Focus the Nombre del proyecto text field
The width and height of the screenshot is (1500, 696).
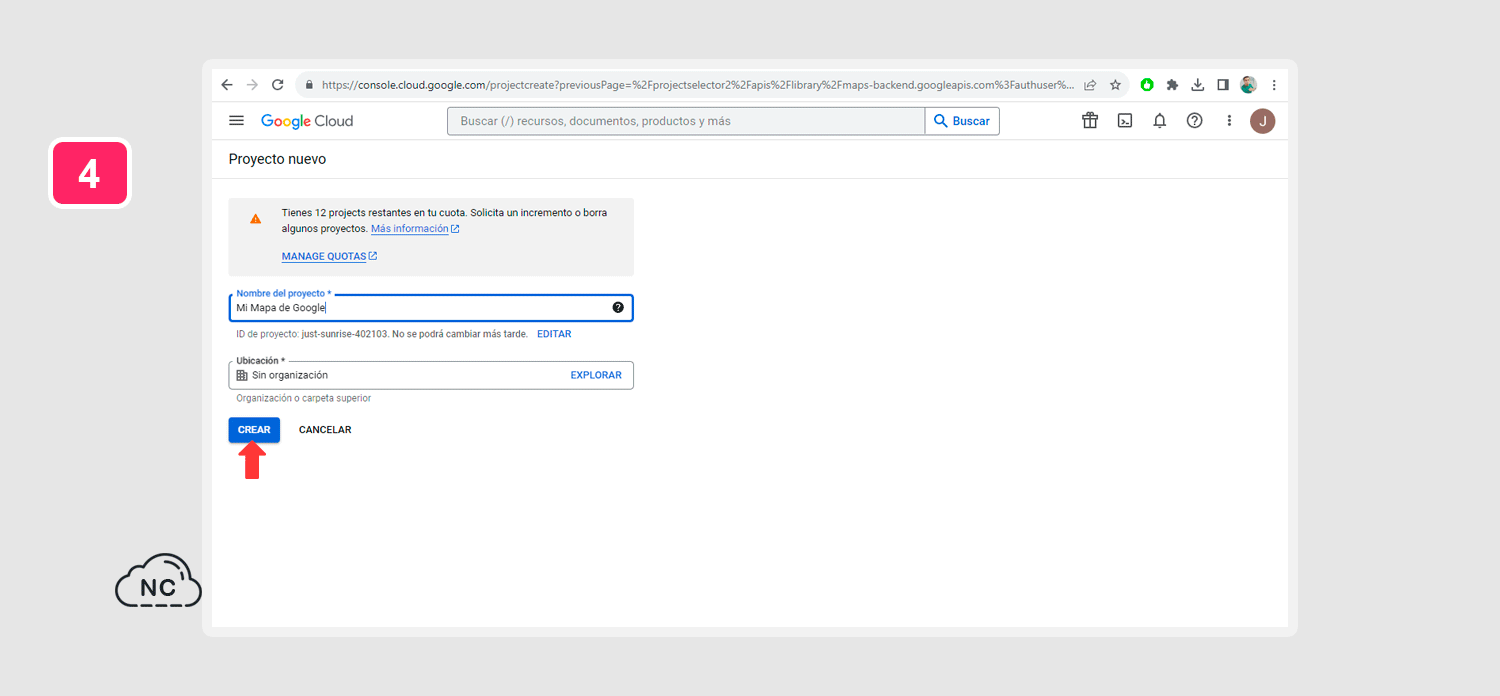click(x=420, y=308)
